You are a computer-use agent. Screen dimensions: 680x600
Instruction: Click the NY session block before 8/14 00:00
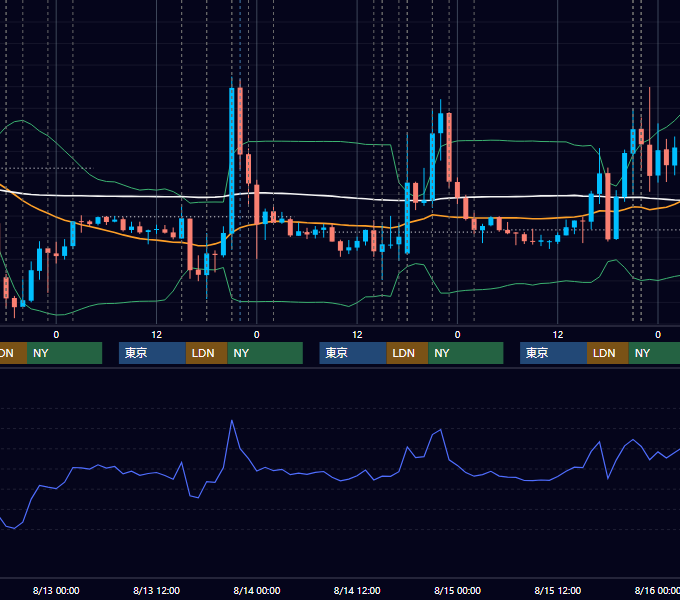(265, 353)
